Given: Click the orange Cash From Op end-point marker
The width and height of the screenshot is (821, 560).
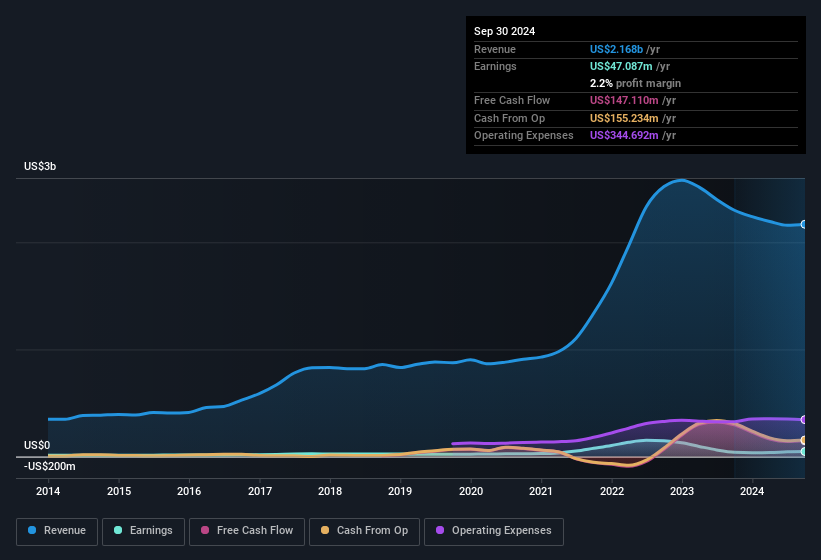Looking at the screenshot, I should click(x=804, y=440).
